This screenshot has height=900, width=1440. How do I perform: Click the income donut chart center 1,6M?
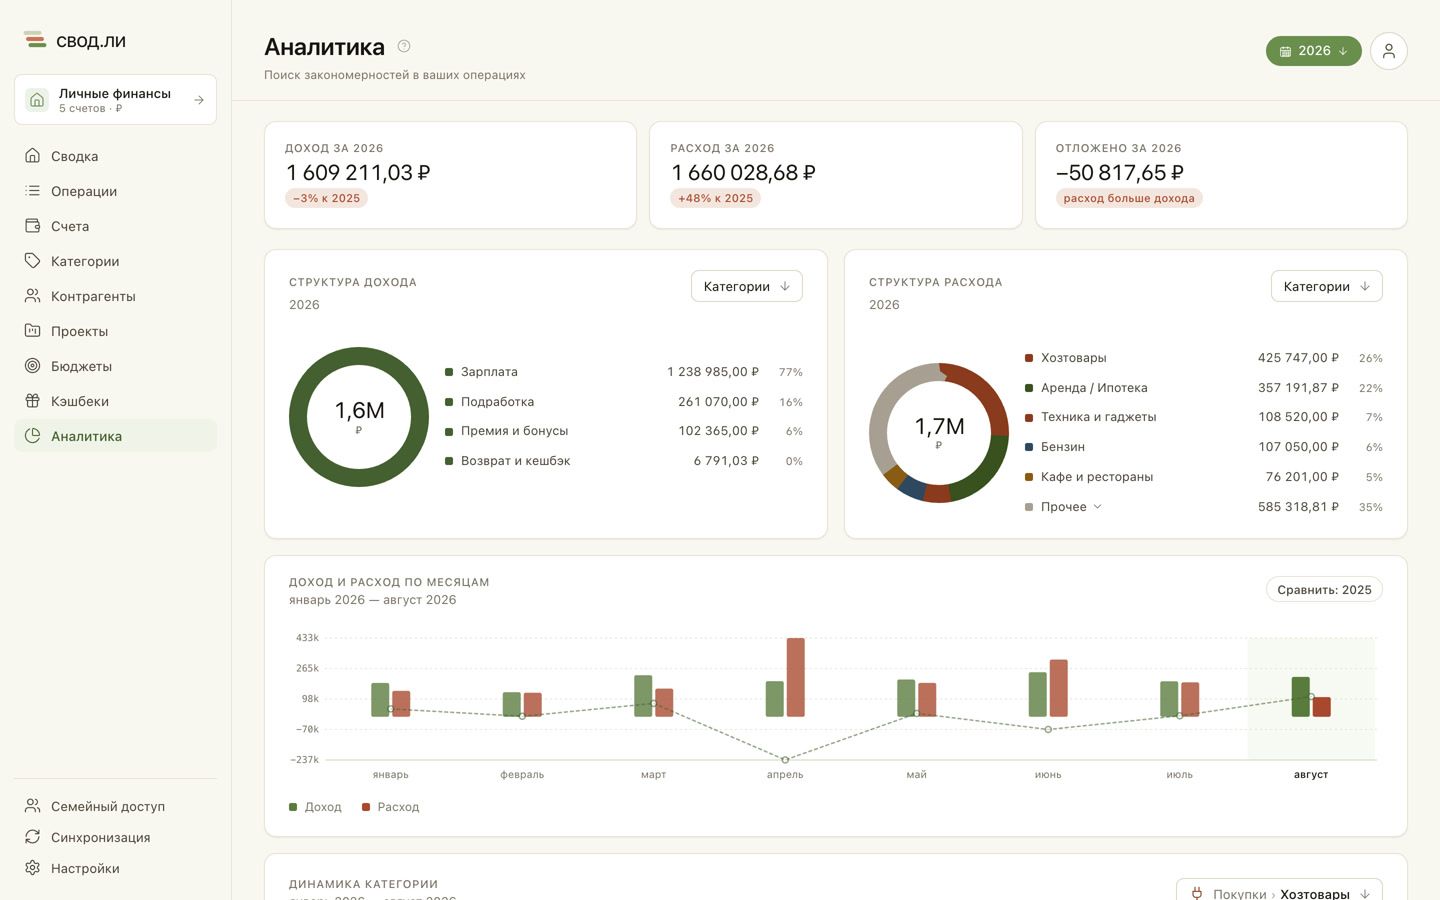[x=359, y=416]
